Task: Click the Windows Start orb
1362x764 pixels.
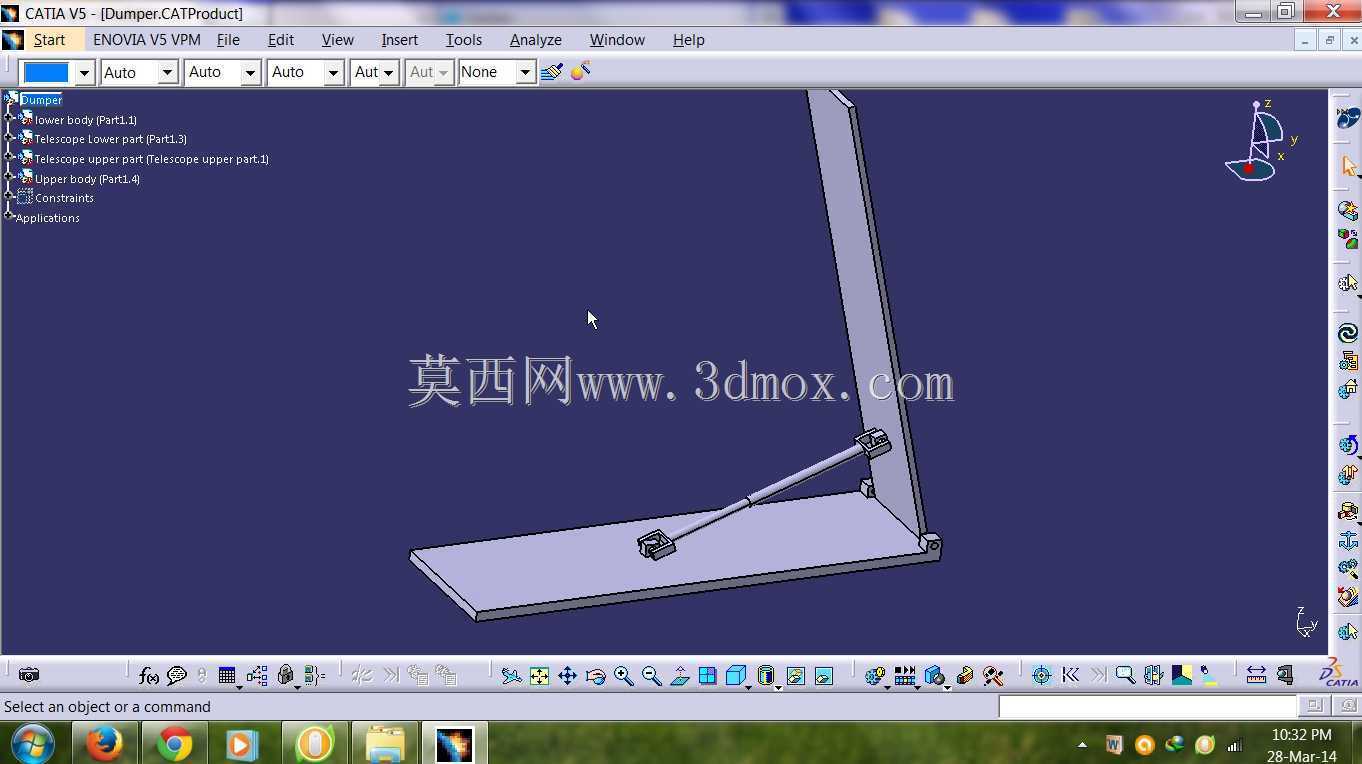Action: click(32, 744)
